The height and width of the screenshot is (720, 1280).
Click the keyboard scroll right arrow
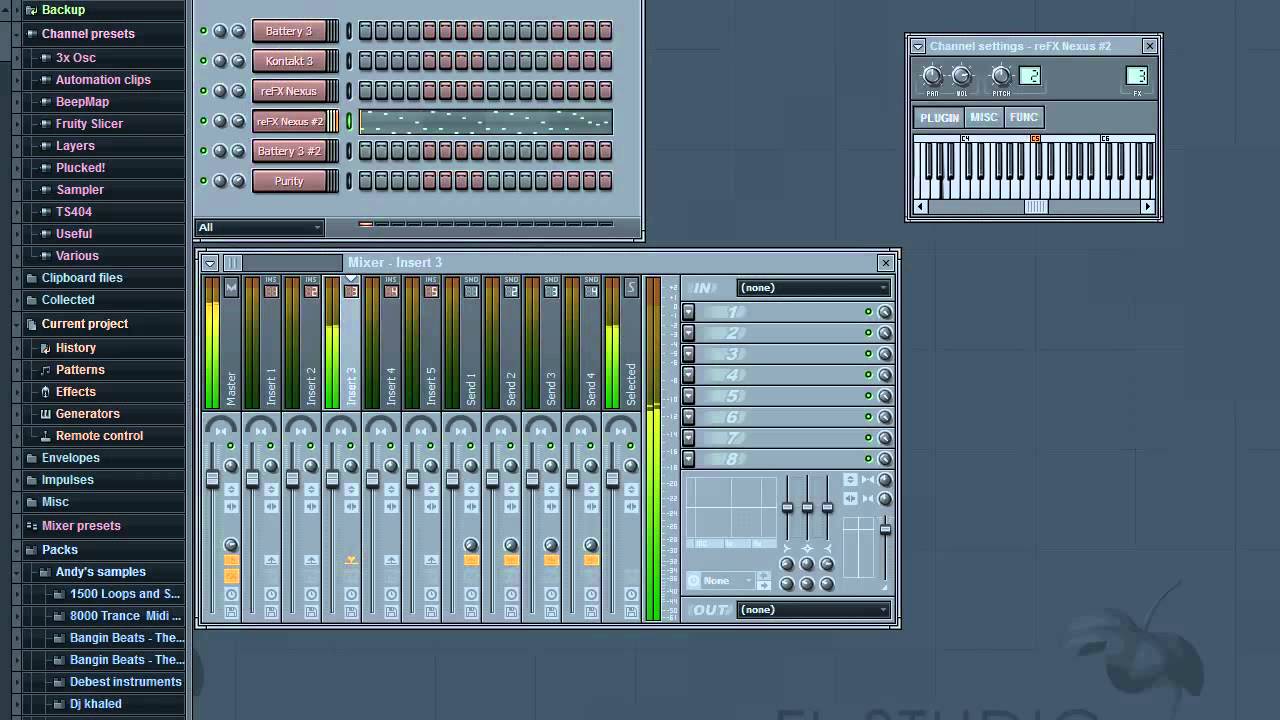tap(1148, 207)
